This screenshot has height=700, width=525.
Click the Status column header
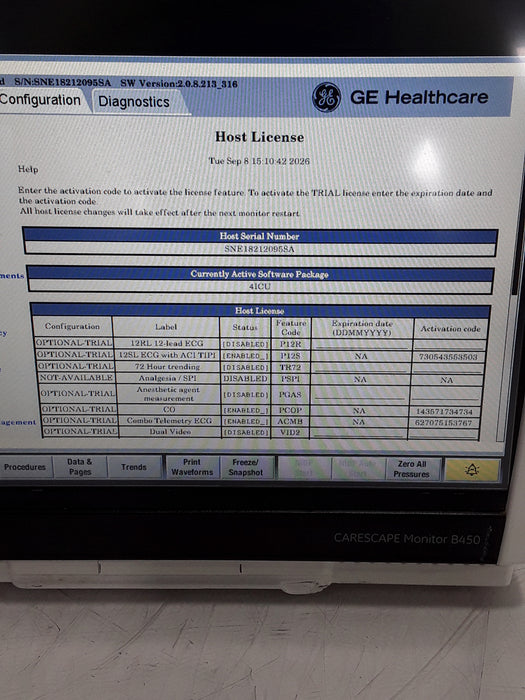point(245,327)
